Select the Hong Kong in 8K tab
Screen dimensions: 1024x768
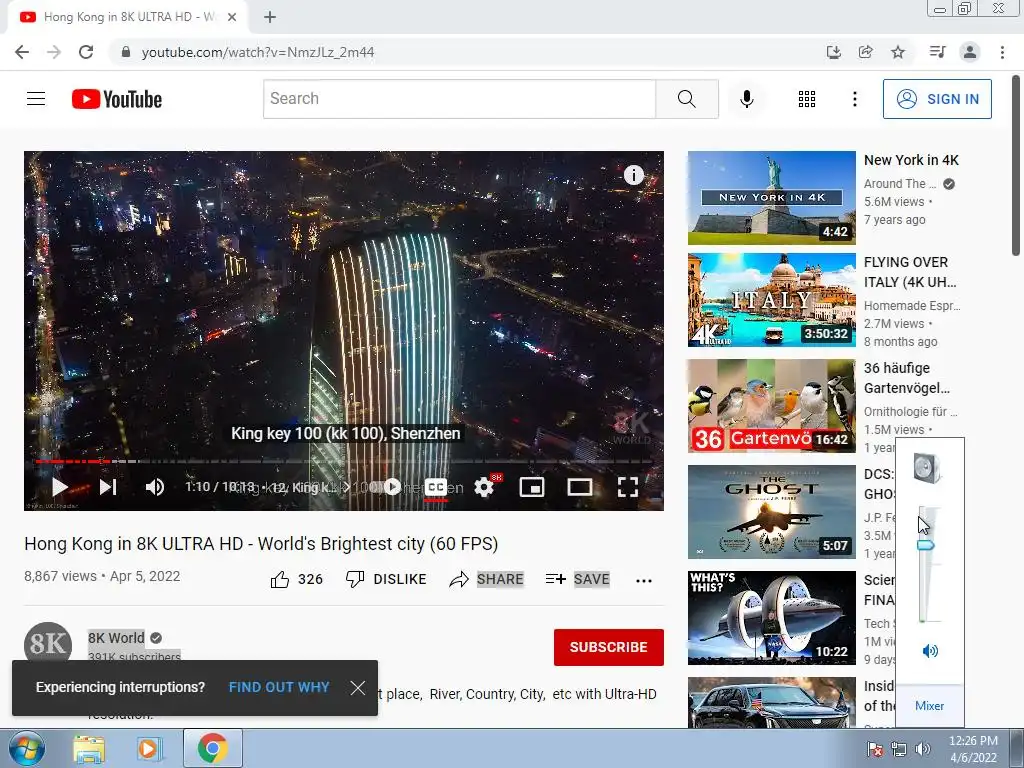(128, 17)
